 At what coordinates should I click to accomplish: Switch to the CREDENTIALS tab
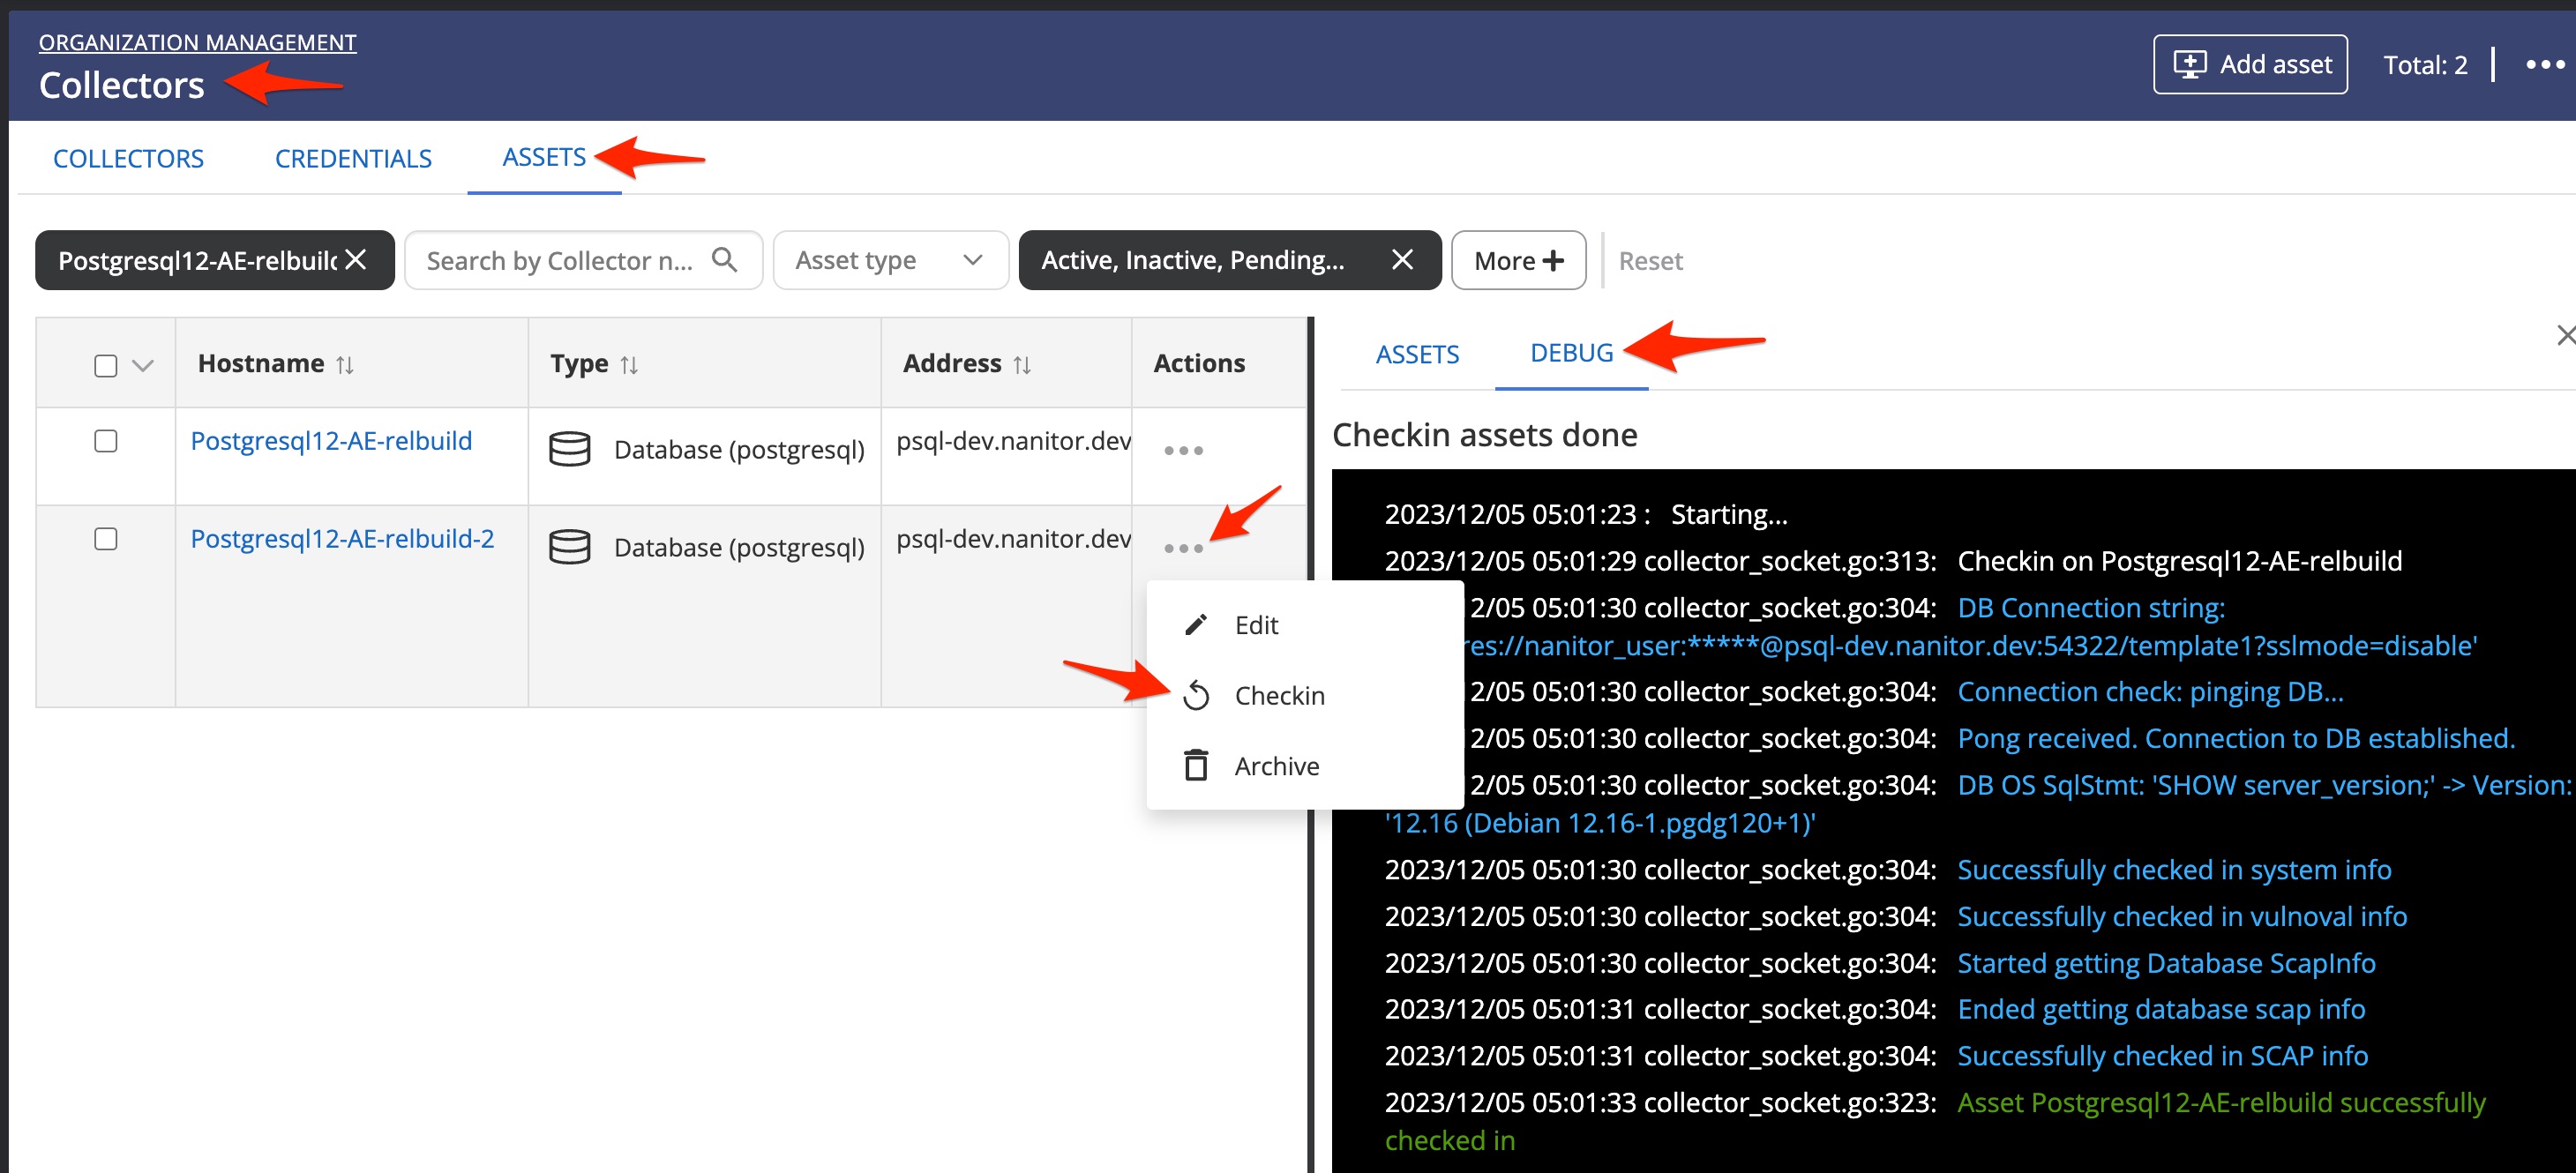[353, 157]
